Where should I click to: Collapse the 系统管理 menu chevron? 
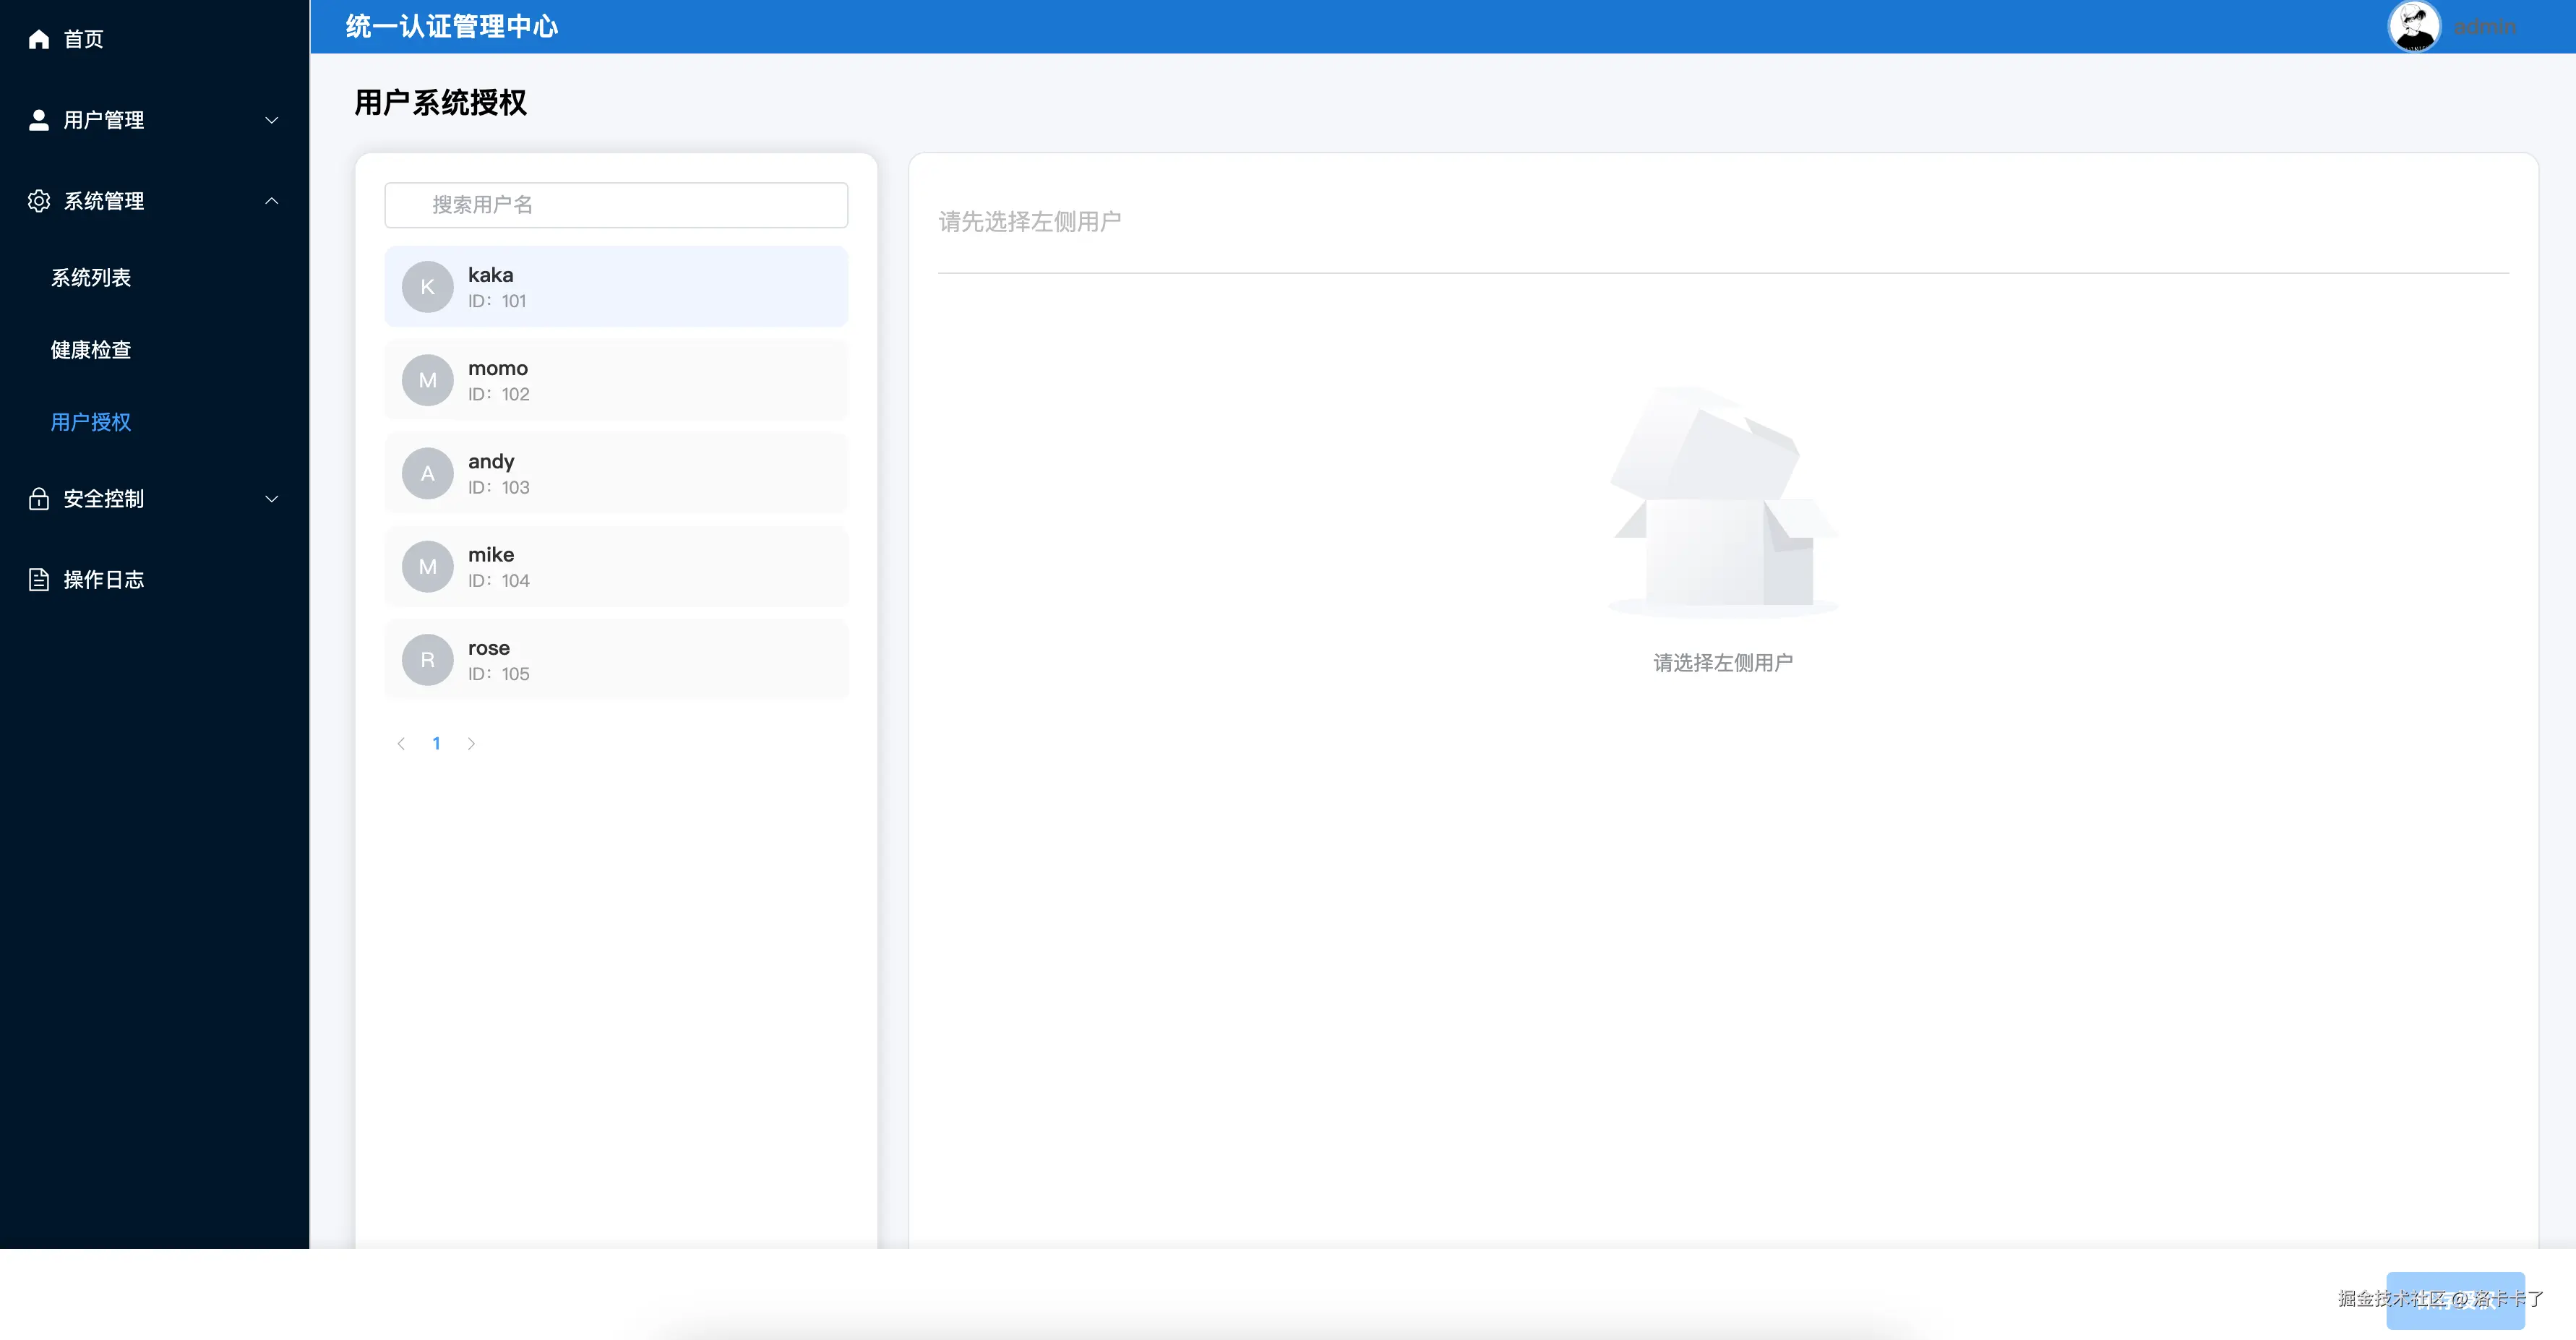[271, 201]
